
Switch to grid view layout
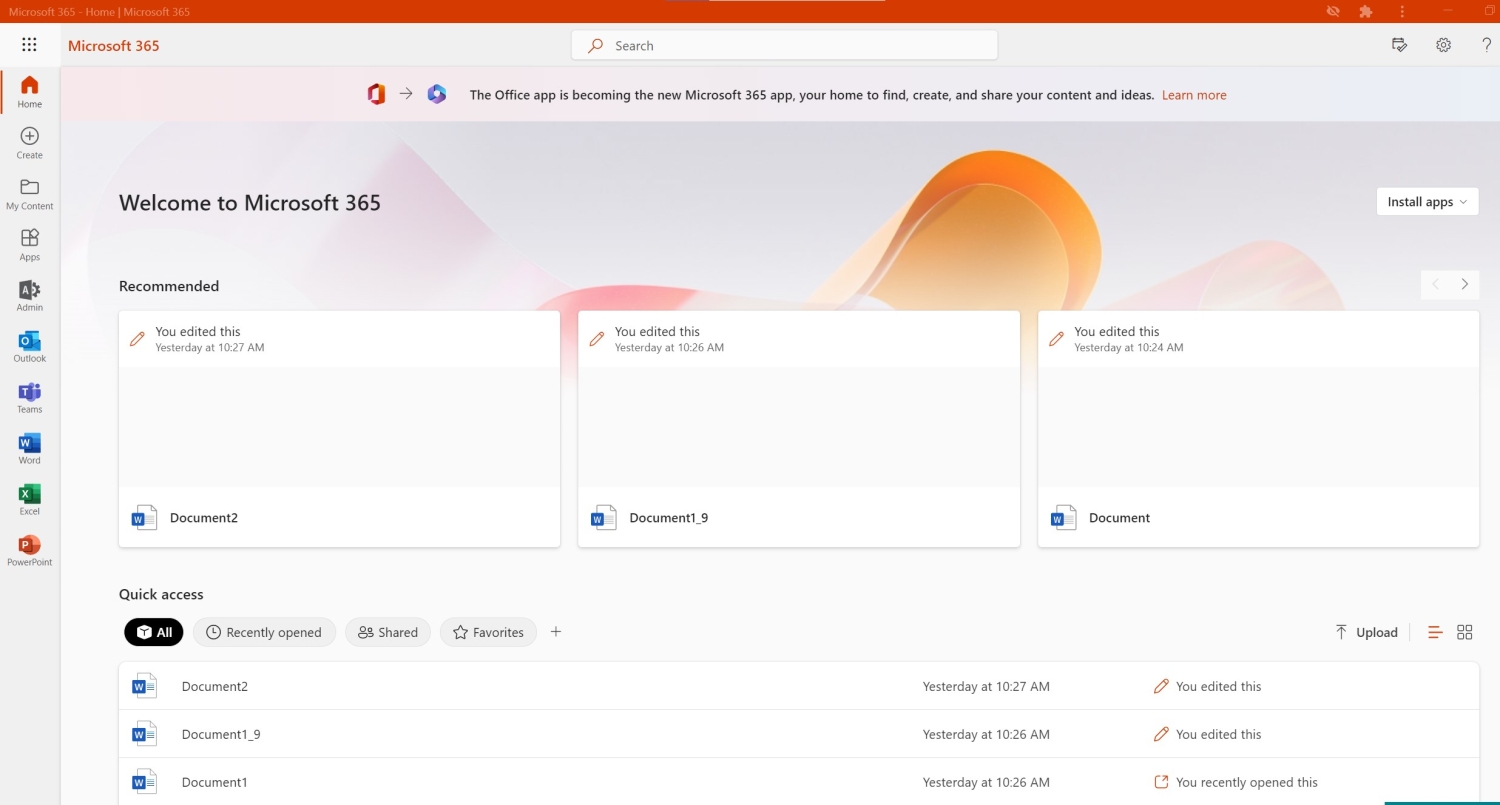pyautogui.click(x=1465, y=632)
